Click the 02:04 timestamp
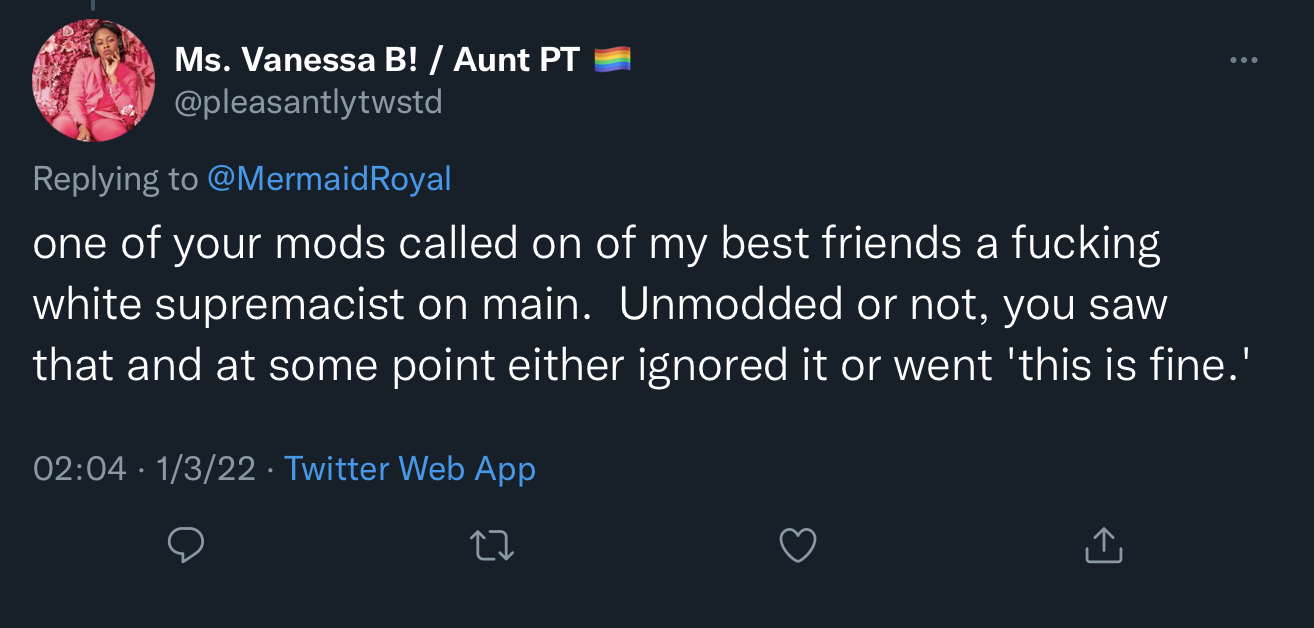 pos(80,469)
